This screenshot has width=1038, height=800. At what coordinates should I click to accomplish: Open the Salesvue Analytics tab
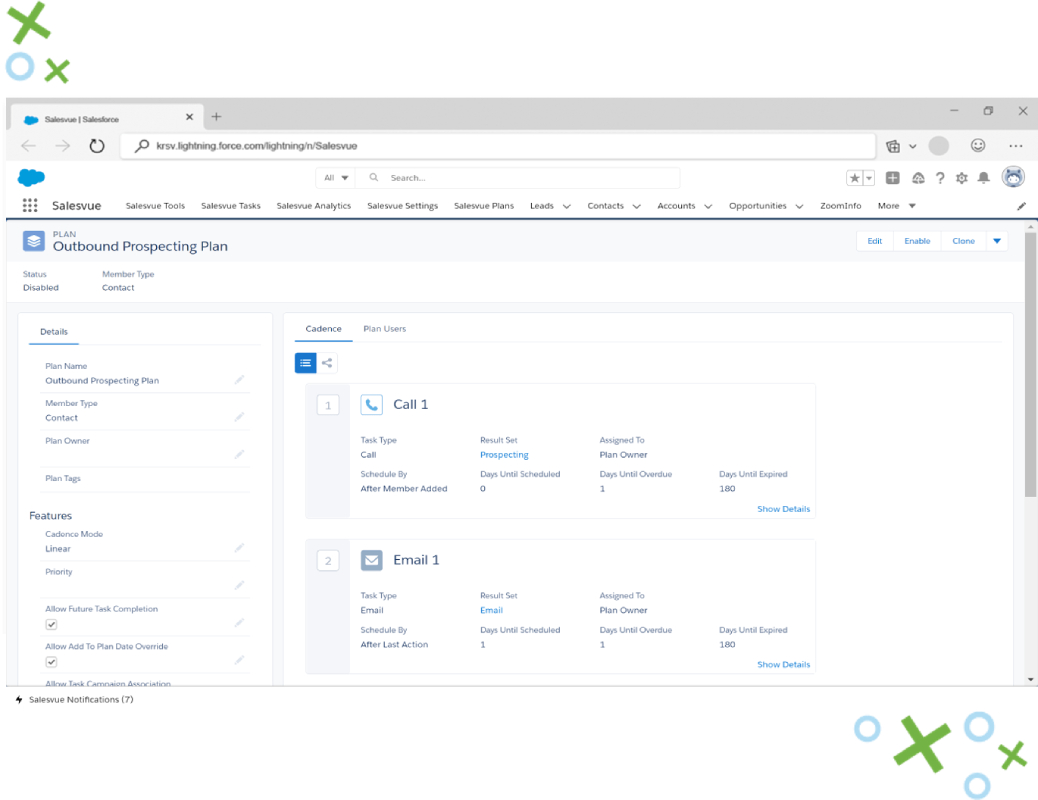(x=314, y=206)
